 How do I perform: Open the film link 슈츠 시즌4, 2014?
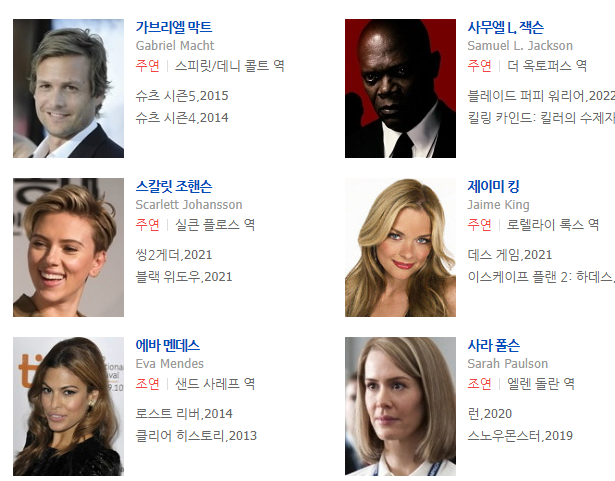(x=182, y=118)
